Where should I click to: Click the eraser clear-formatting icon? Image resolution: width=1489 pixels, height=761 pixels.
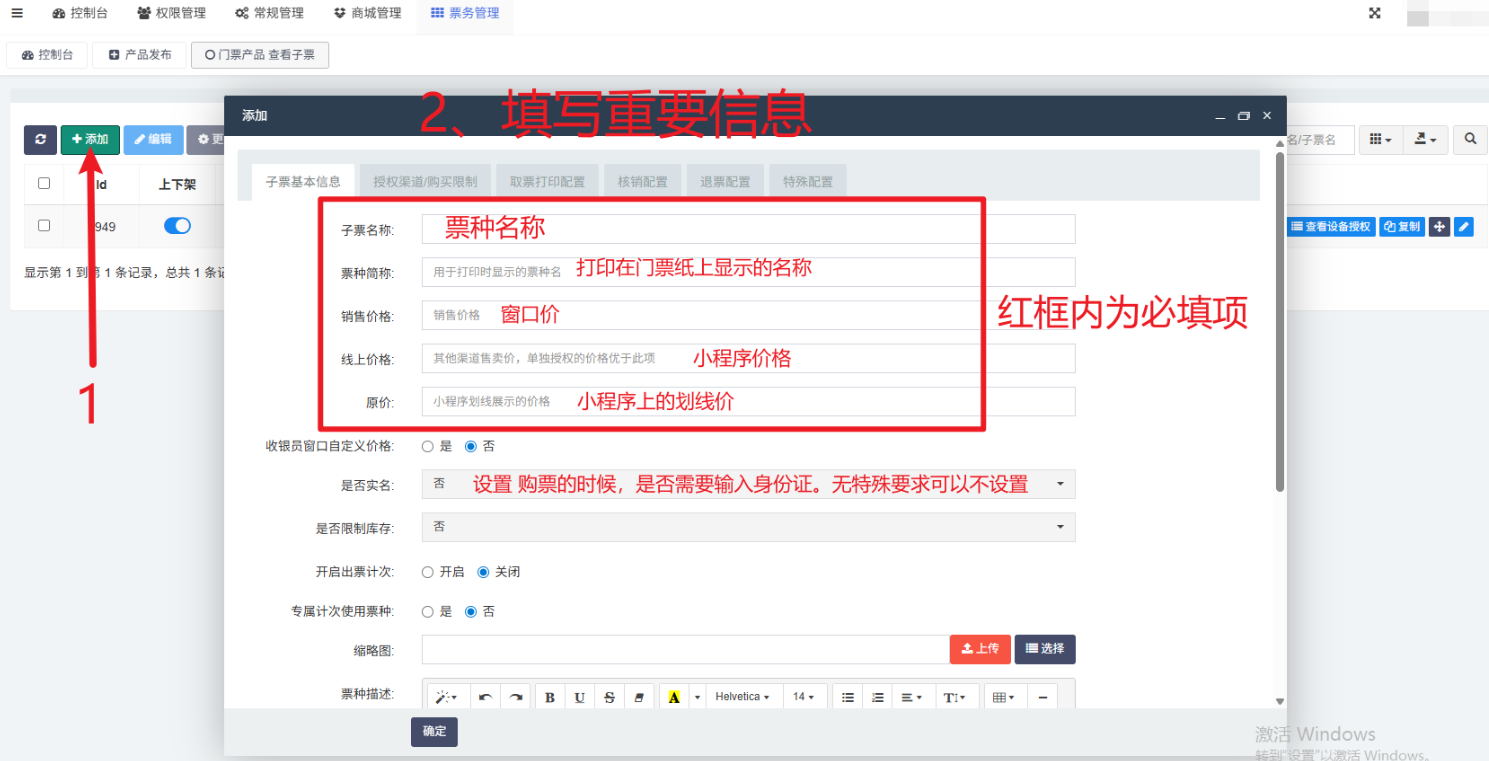[x=640, y=697]
